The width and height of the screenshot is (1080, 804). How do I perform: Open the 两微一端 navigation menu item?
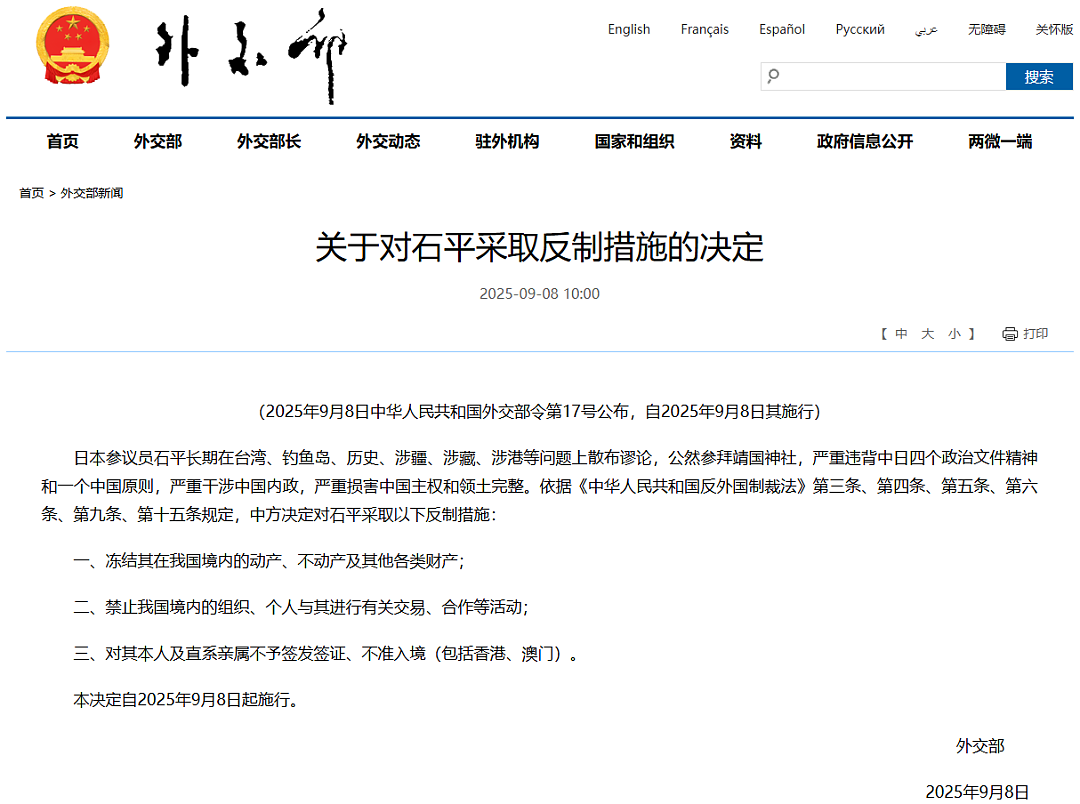click(999, 141)
